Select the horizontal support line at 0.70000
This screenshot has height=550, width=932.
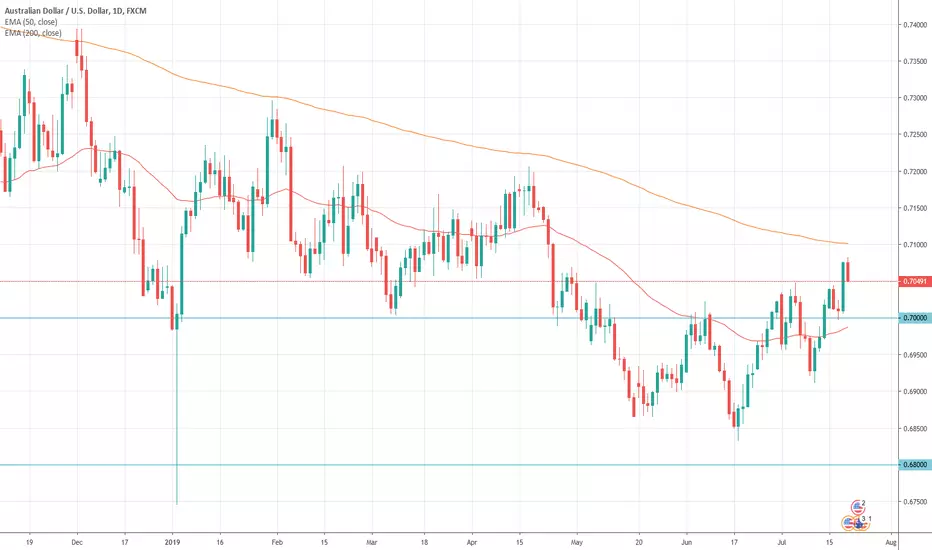click(449, 318)
